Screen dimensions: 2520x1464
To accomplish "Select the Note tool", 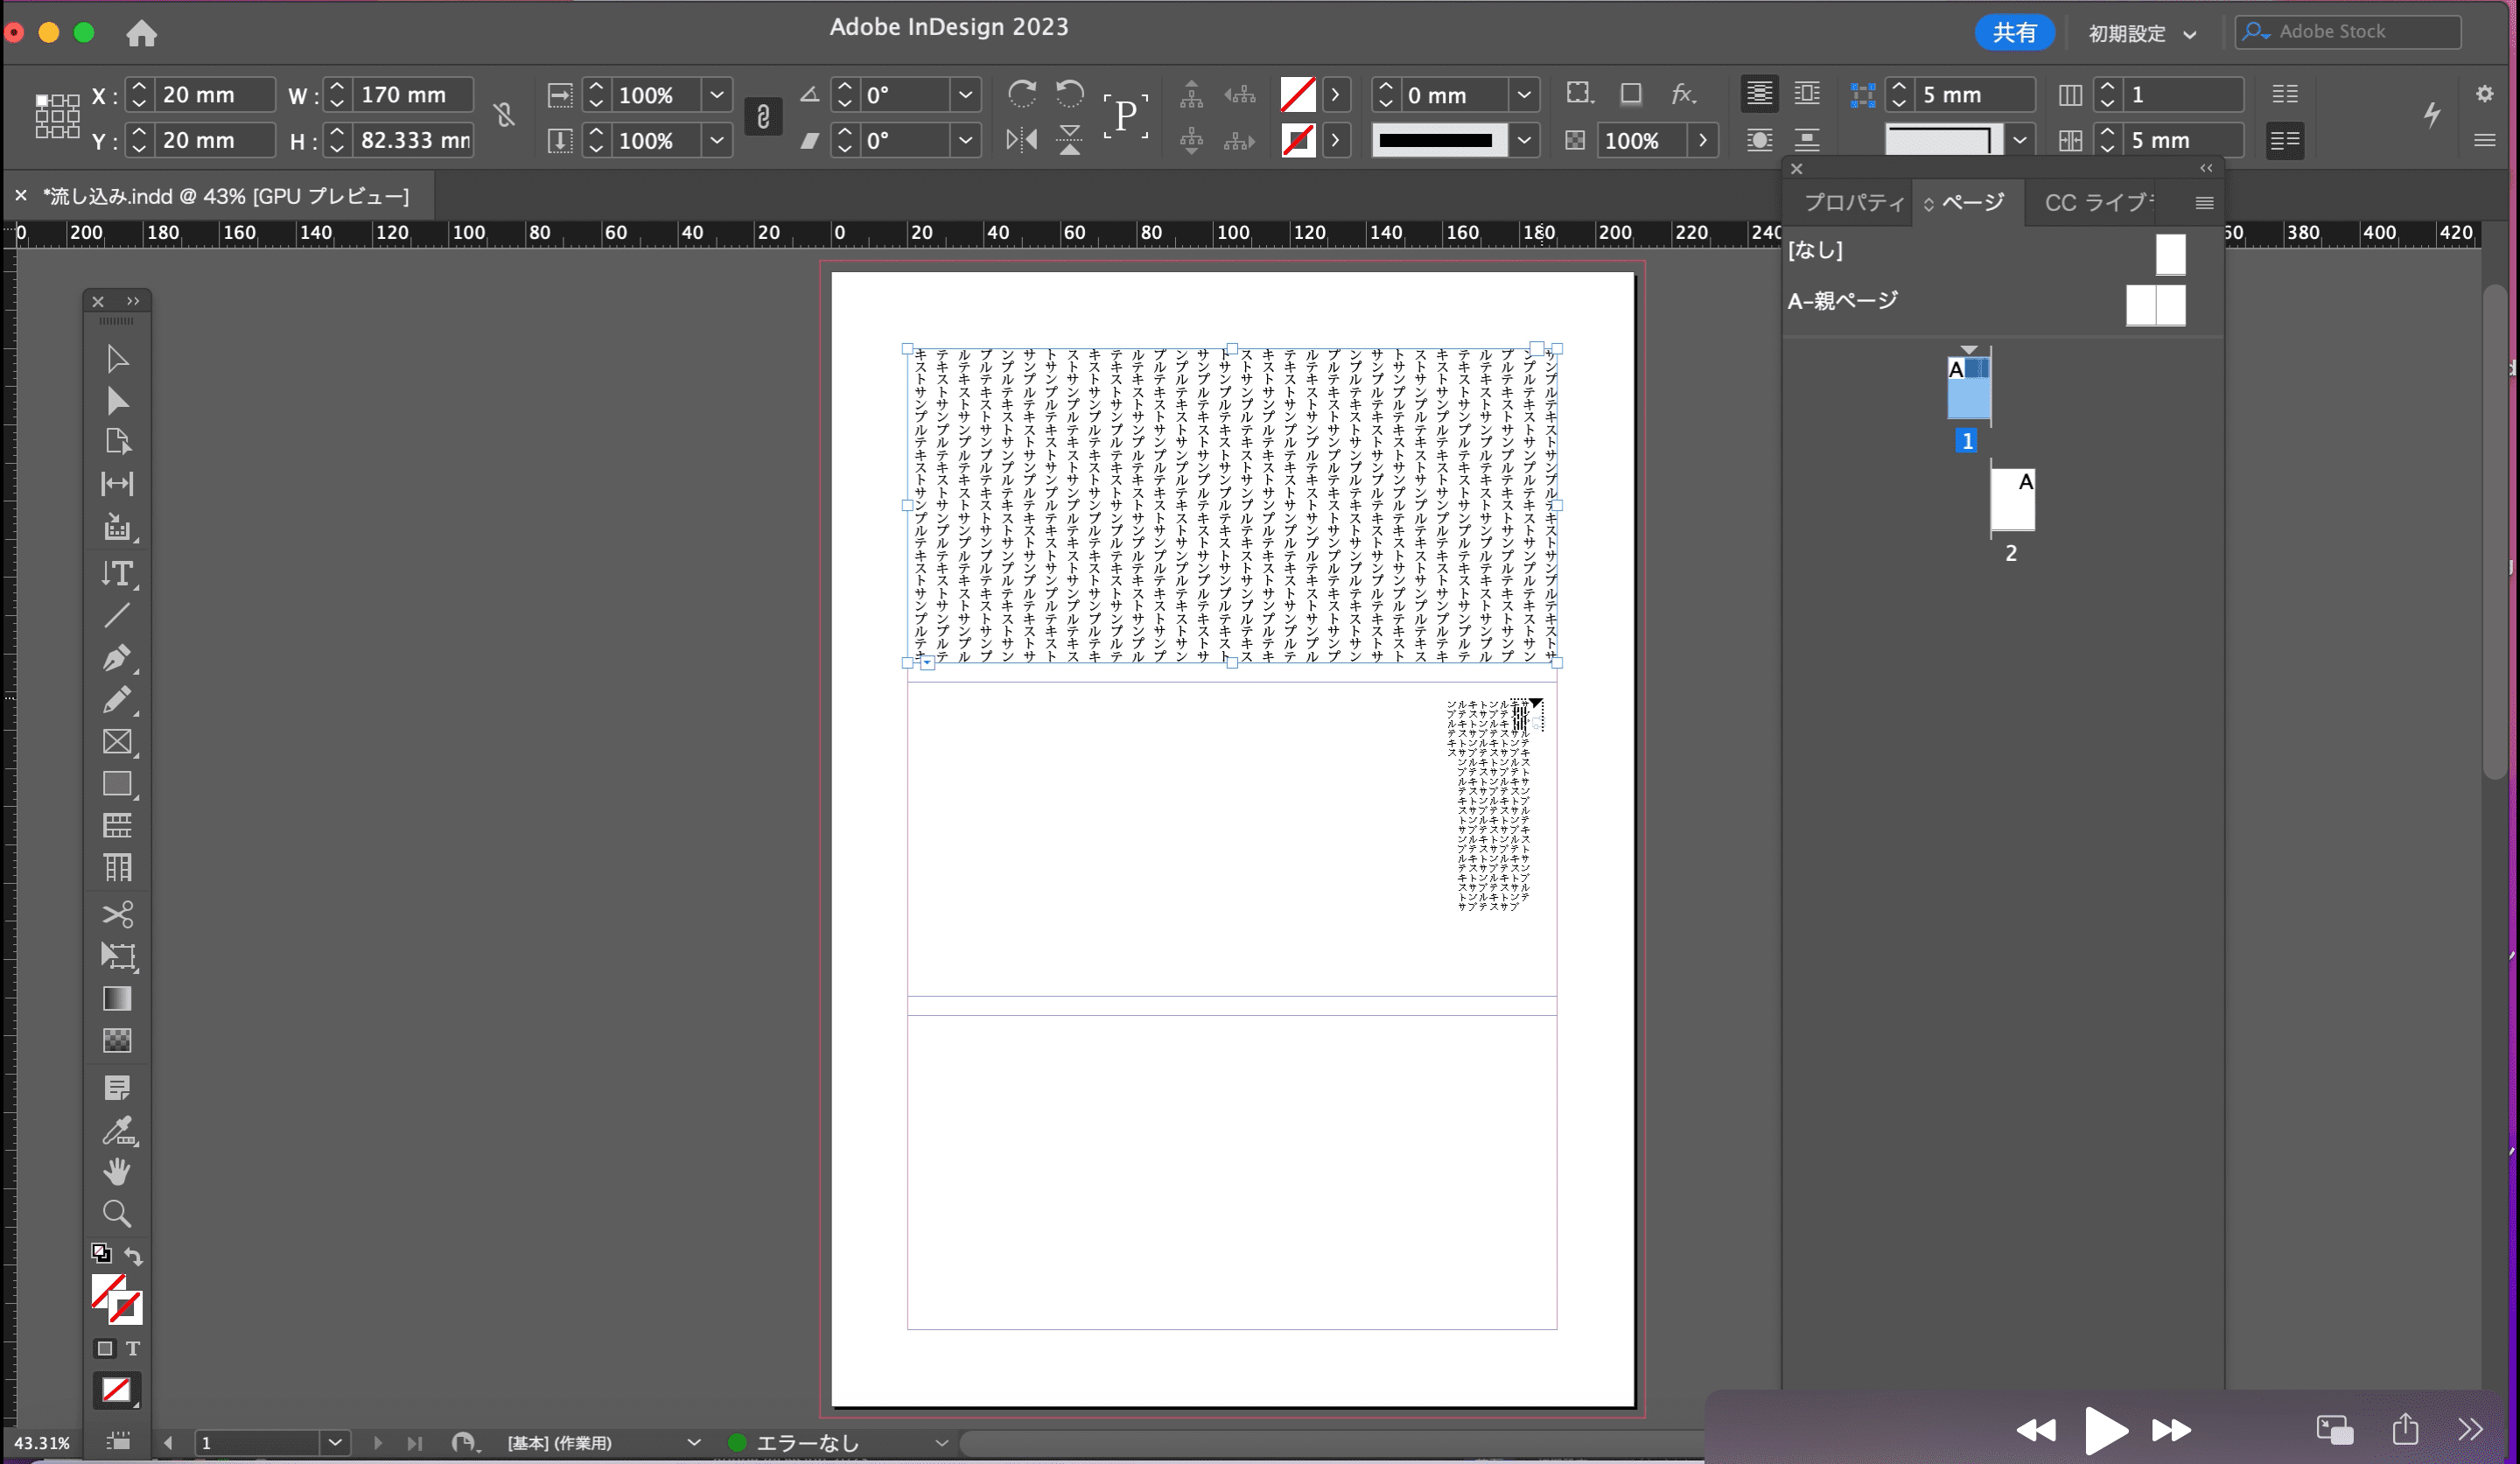I will [117, 1087].
